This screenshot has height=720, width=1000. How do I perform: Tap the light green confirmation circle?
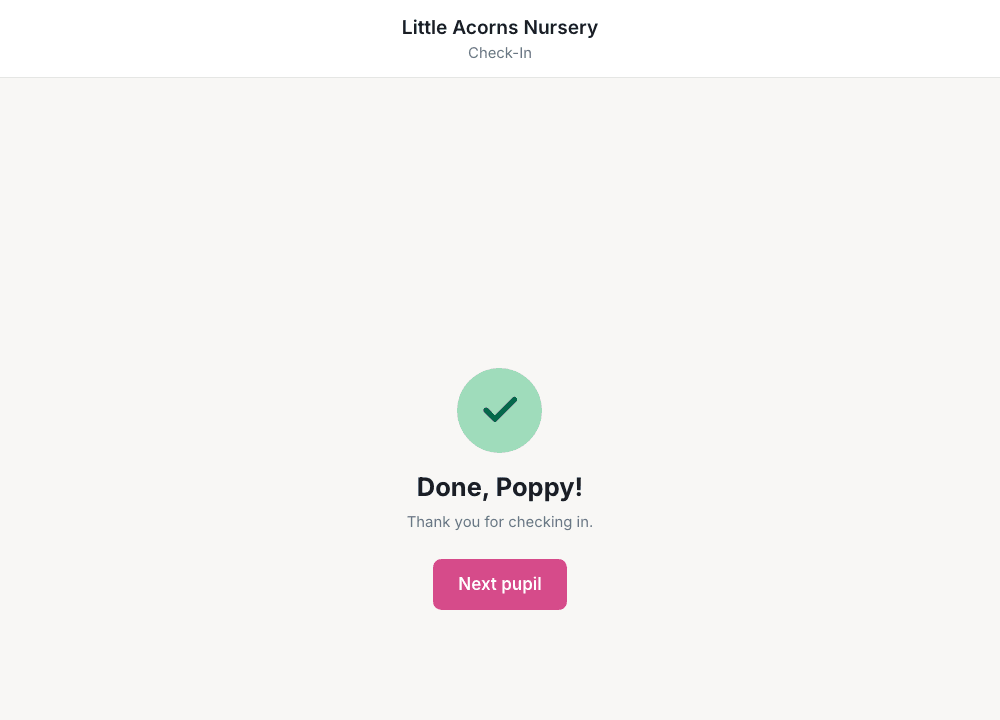pos(499,410)
